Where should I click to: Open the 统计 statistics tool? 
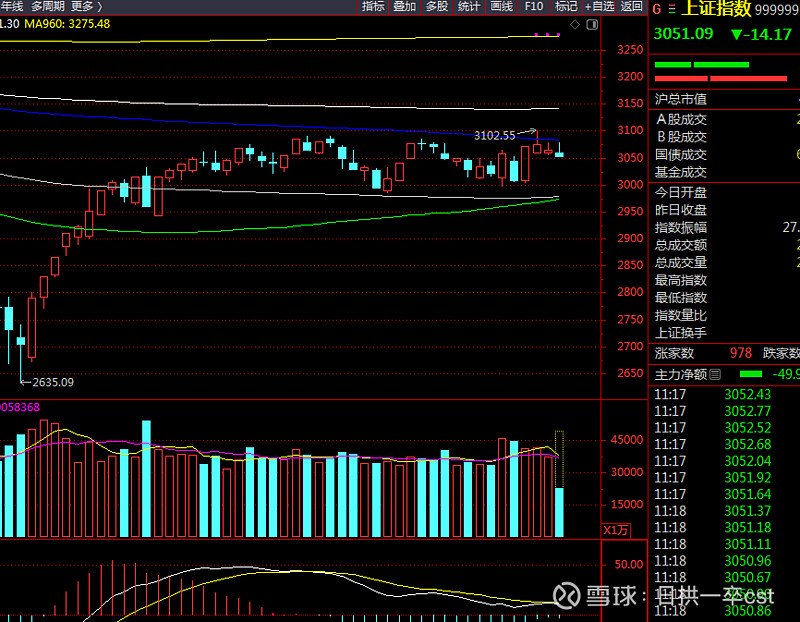[469, 6]
